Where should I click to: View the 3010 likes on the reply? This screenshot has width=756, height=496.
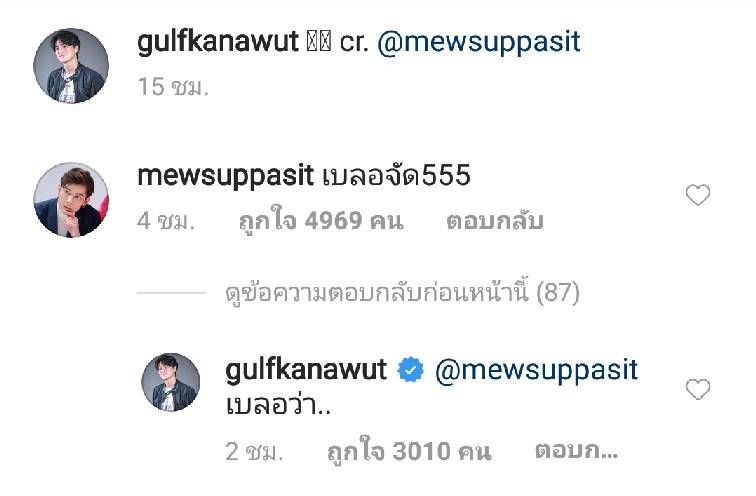pyautogui.click(x=409, y=451)
